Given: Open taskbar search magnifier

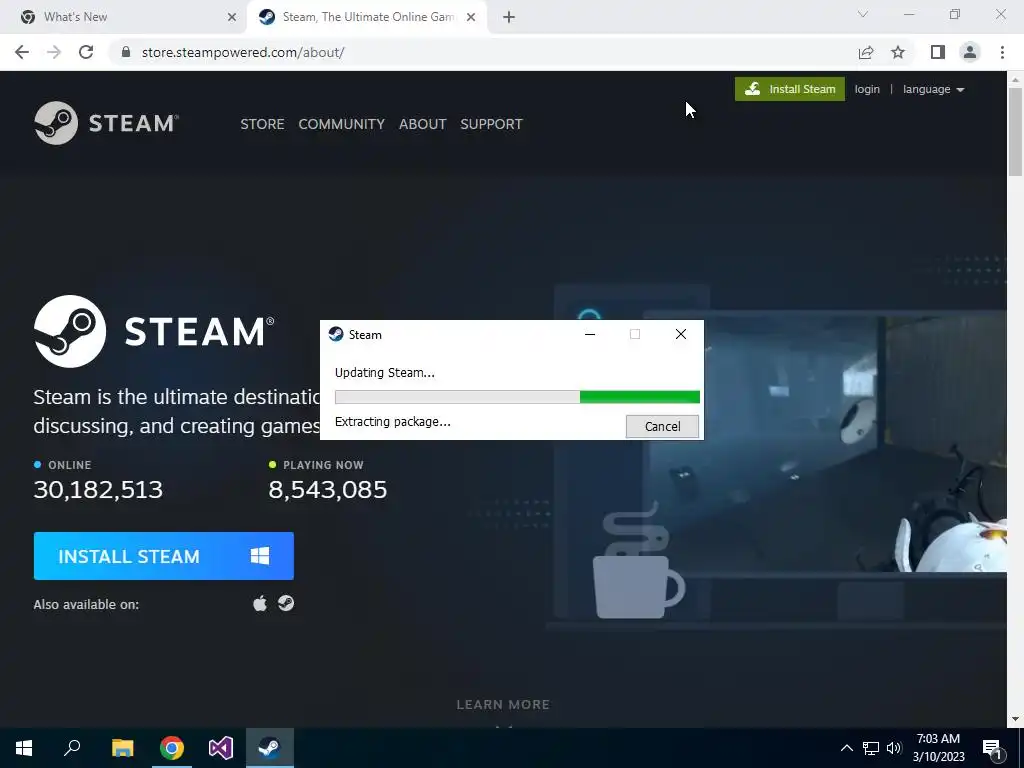Looking at the screenshot, I should click(x=72, y=748).
